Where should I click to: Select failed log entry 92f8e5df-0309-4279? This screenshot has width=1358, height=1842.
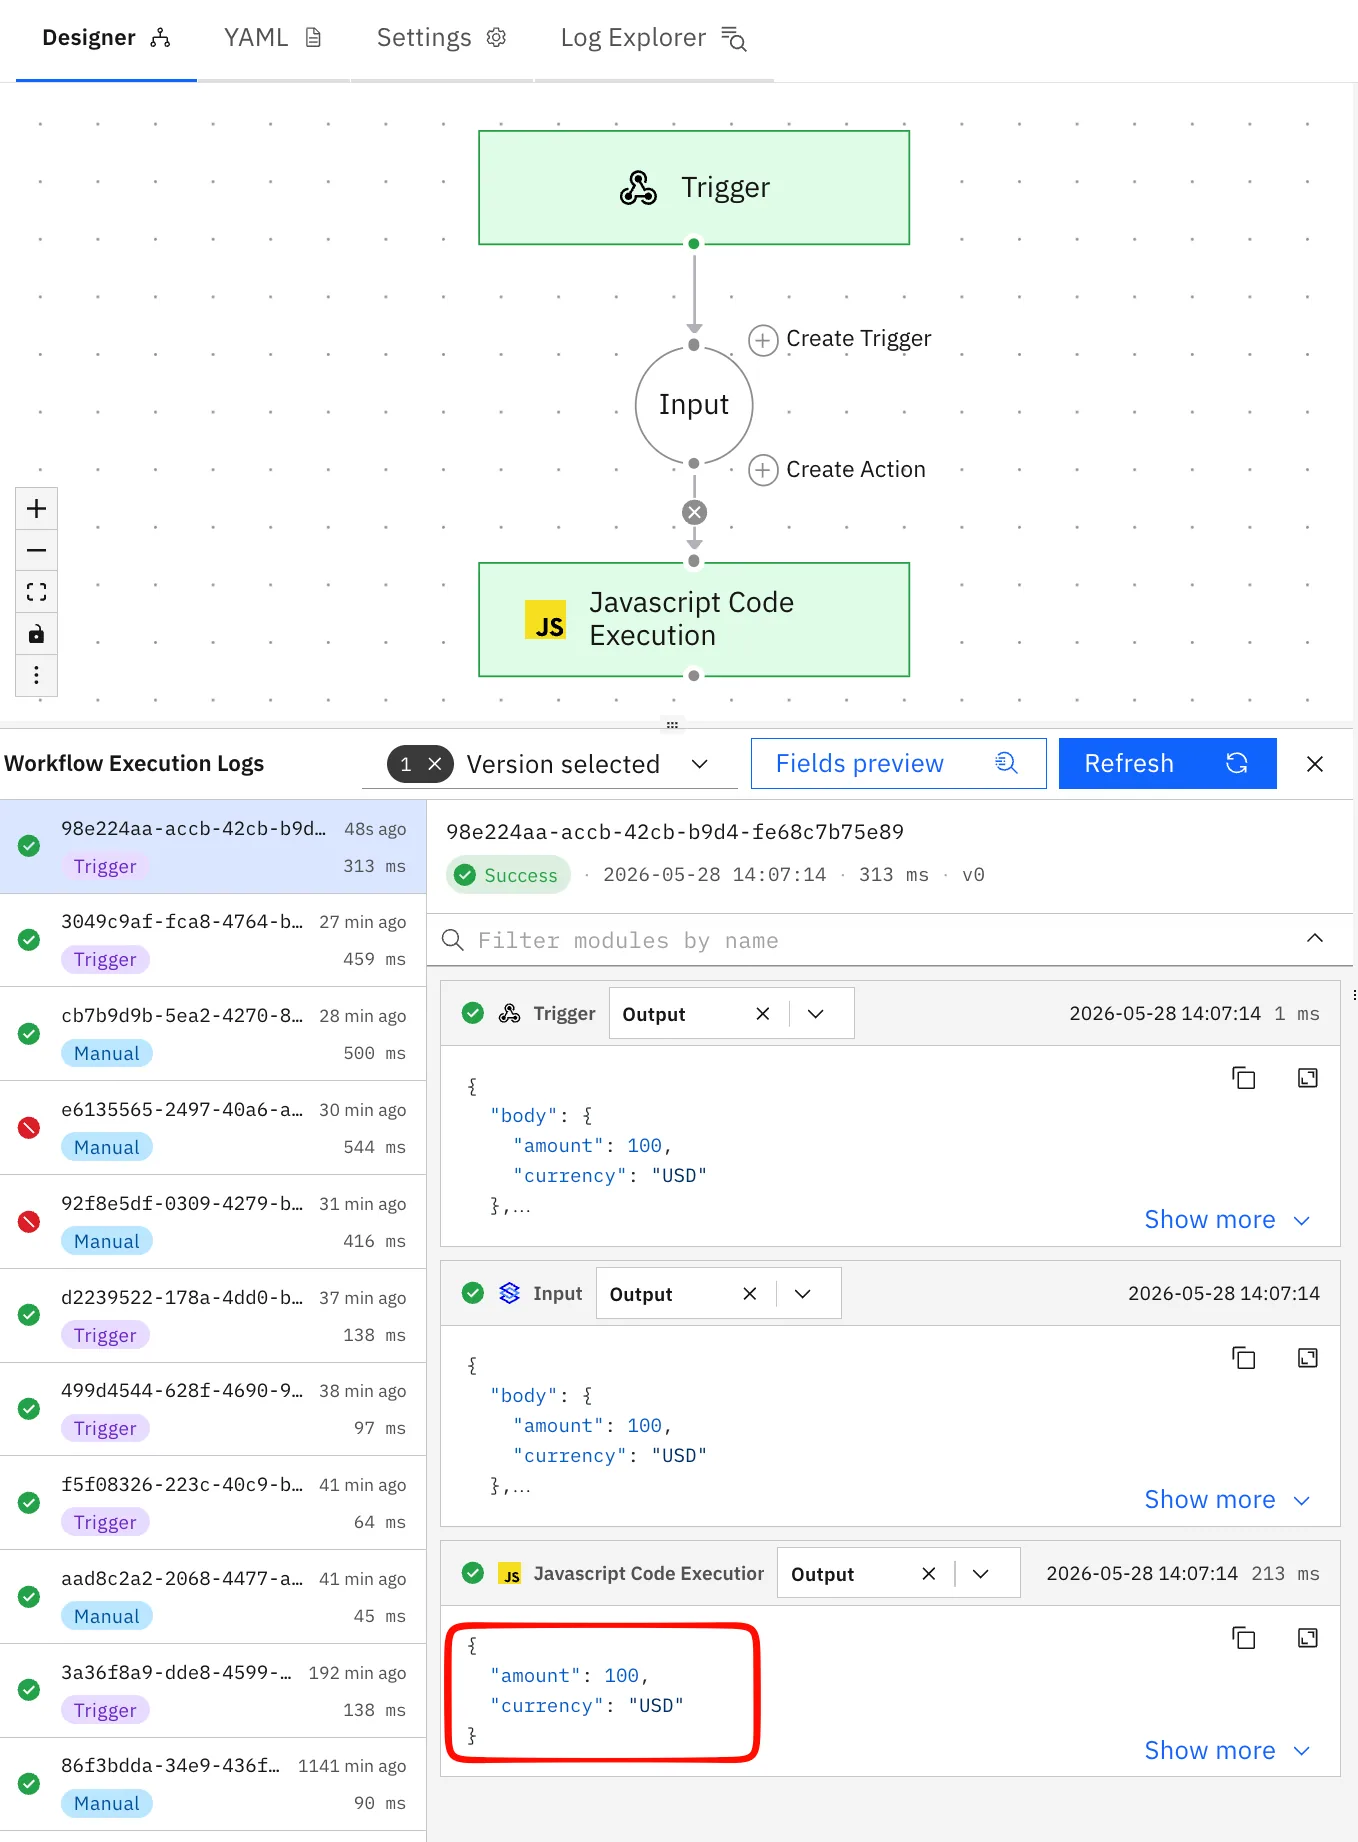tap(213, 1222)
